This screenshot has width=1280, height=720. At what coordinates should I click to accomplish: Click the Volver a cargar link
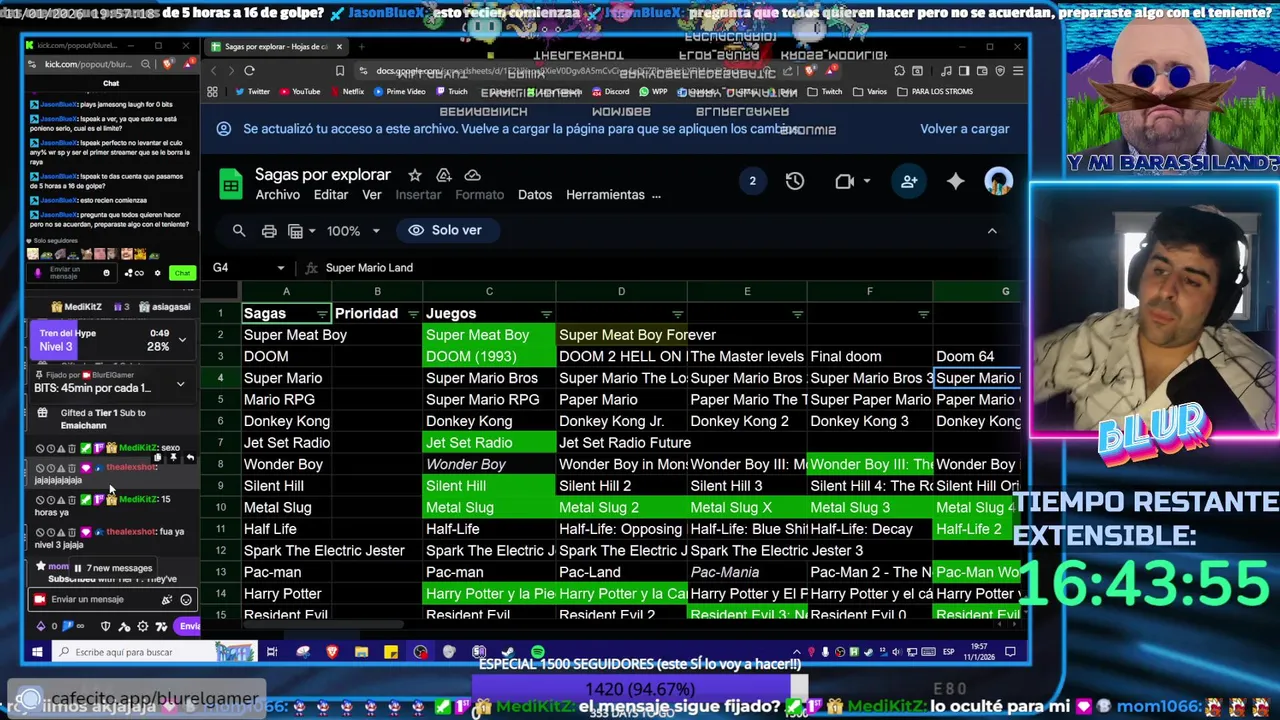tap(965, 129)
